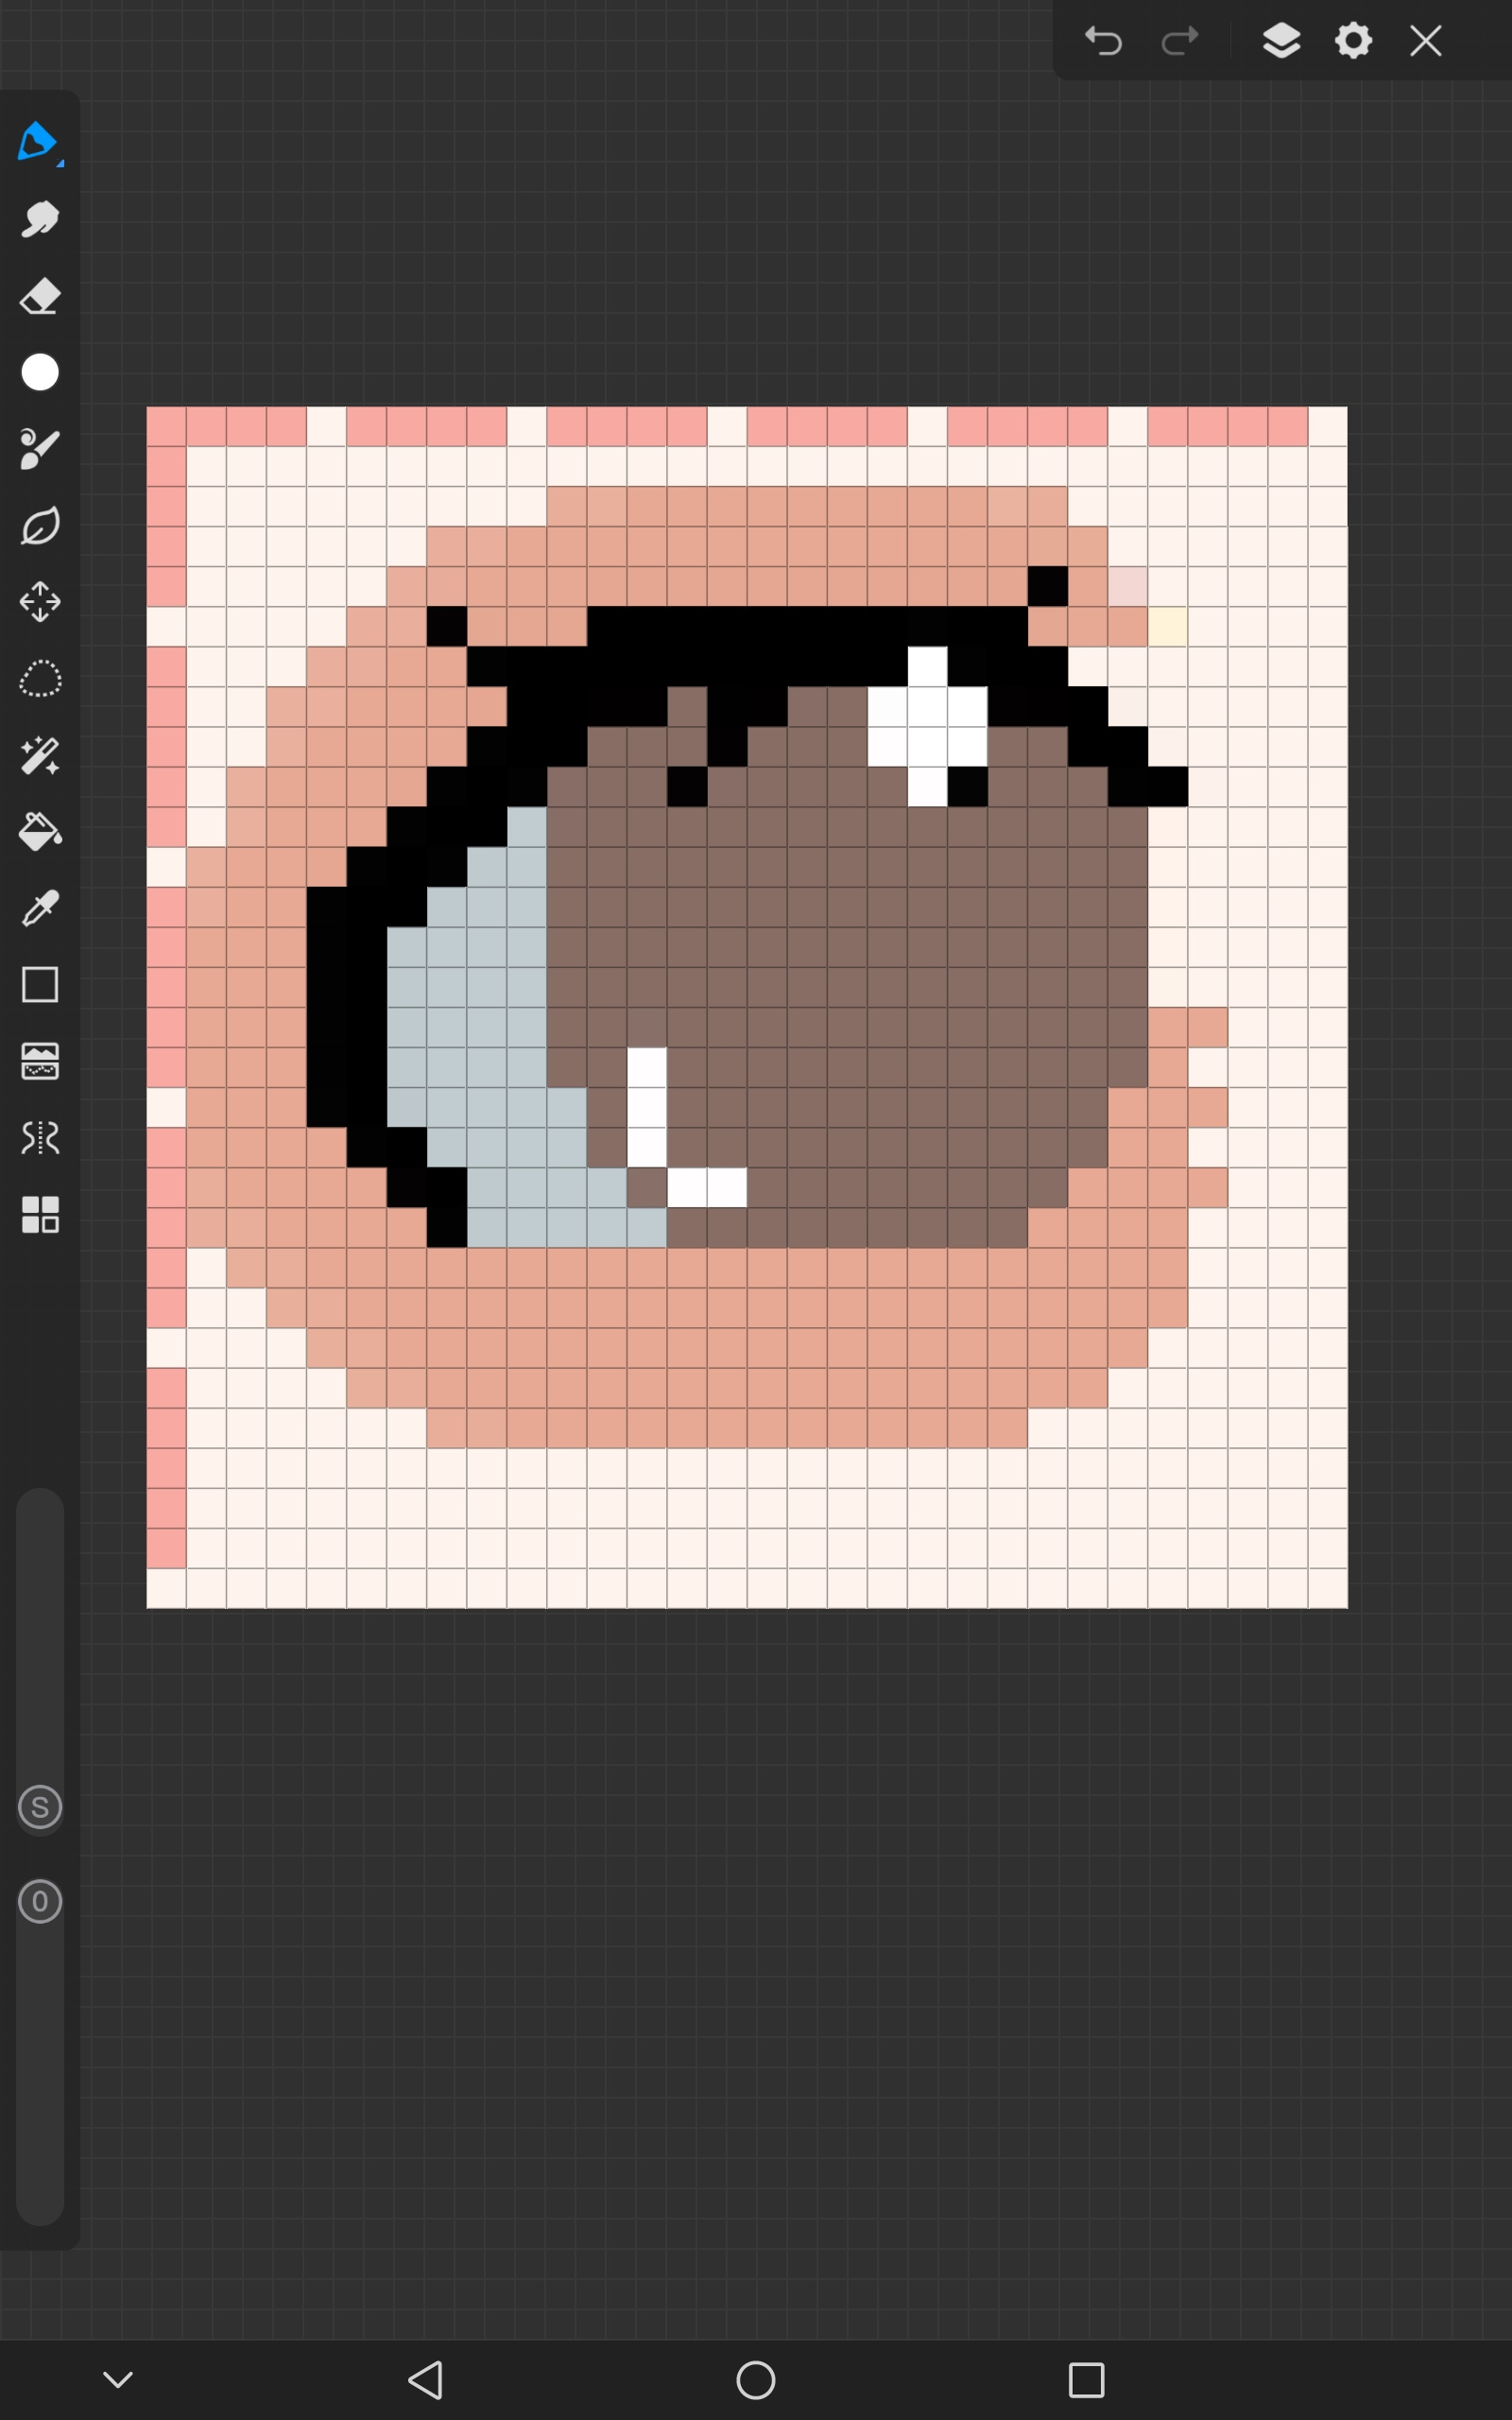
Task: Tap the Android home circle
Action: tap(756, 2380)
